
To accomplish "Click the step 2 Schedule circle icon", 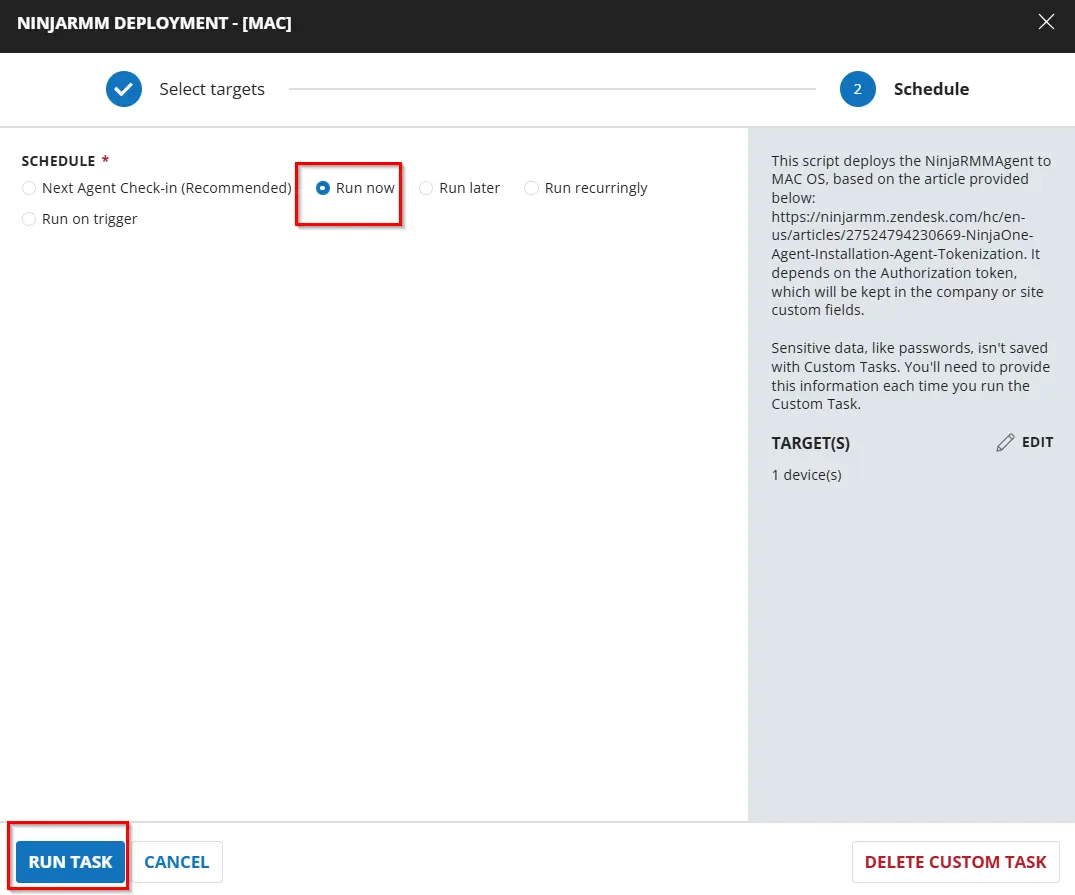I will pos(857,89).
